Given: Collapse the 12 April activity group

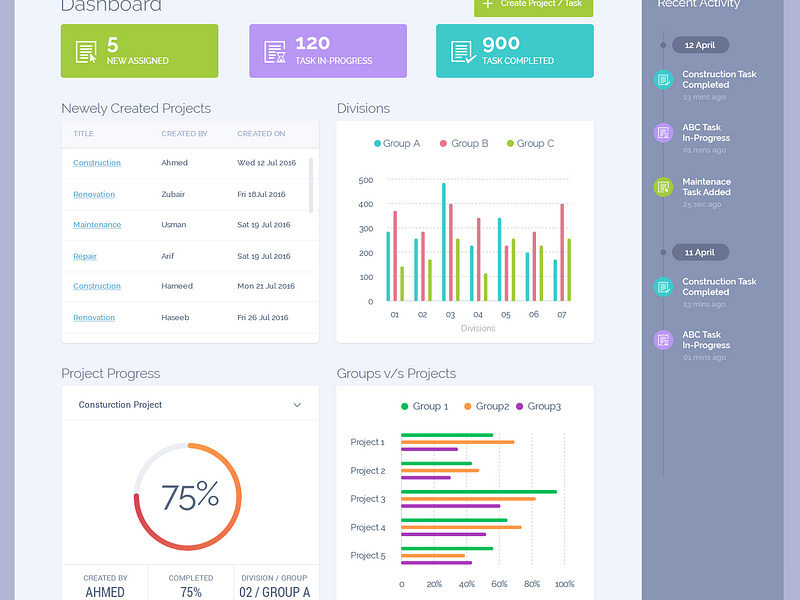Looking at the screenshot, I should [702, 44].
